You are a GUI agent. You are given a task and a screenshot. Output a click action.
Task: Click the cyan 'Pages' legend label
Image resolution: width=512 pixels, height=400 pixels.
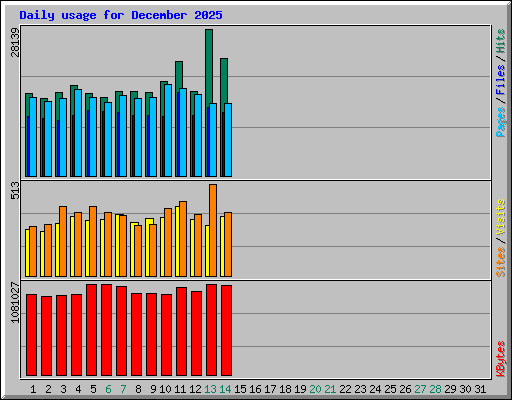pos(500,122)
